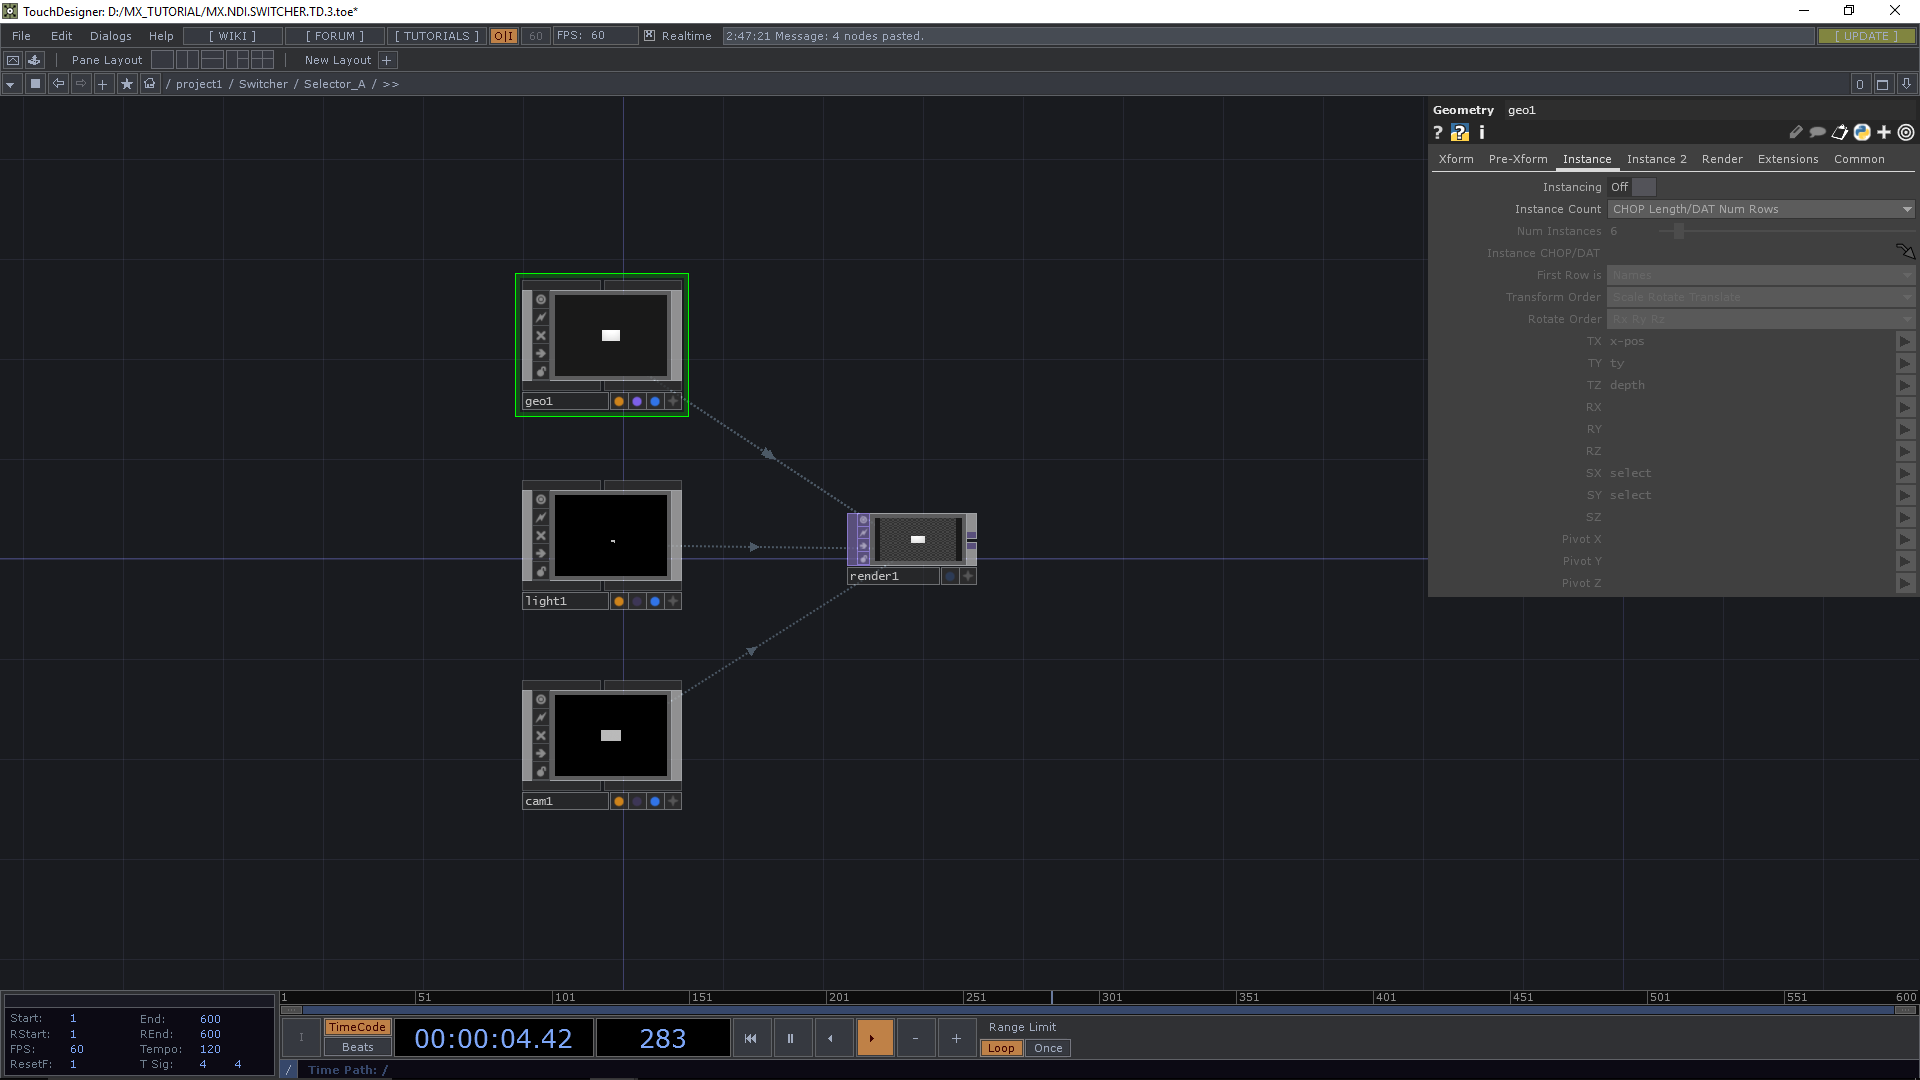Switch to Render tab
Image resolution: width=1920 pixels, height=1080 pixels.
pos(1722,159)
